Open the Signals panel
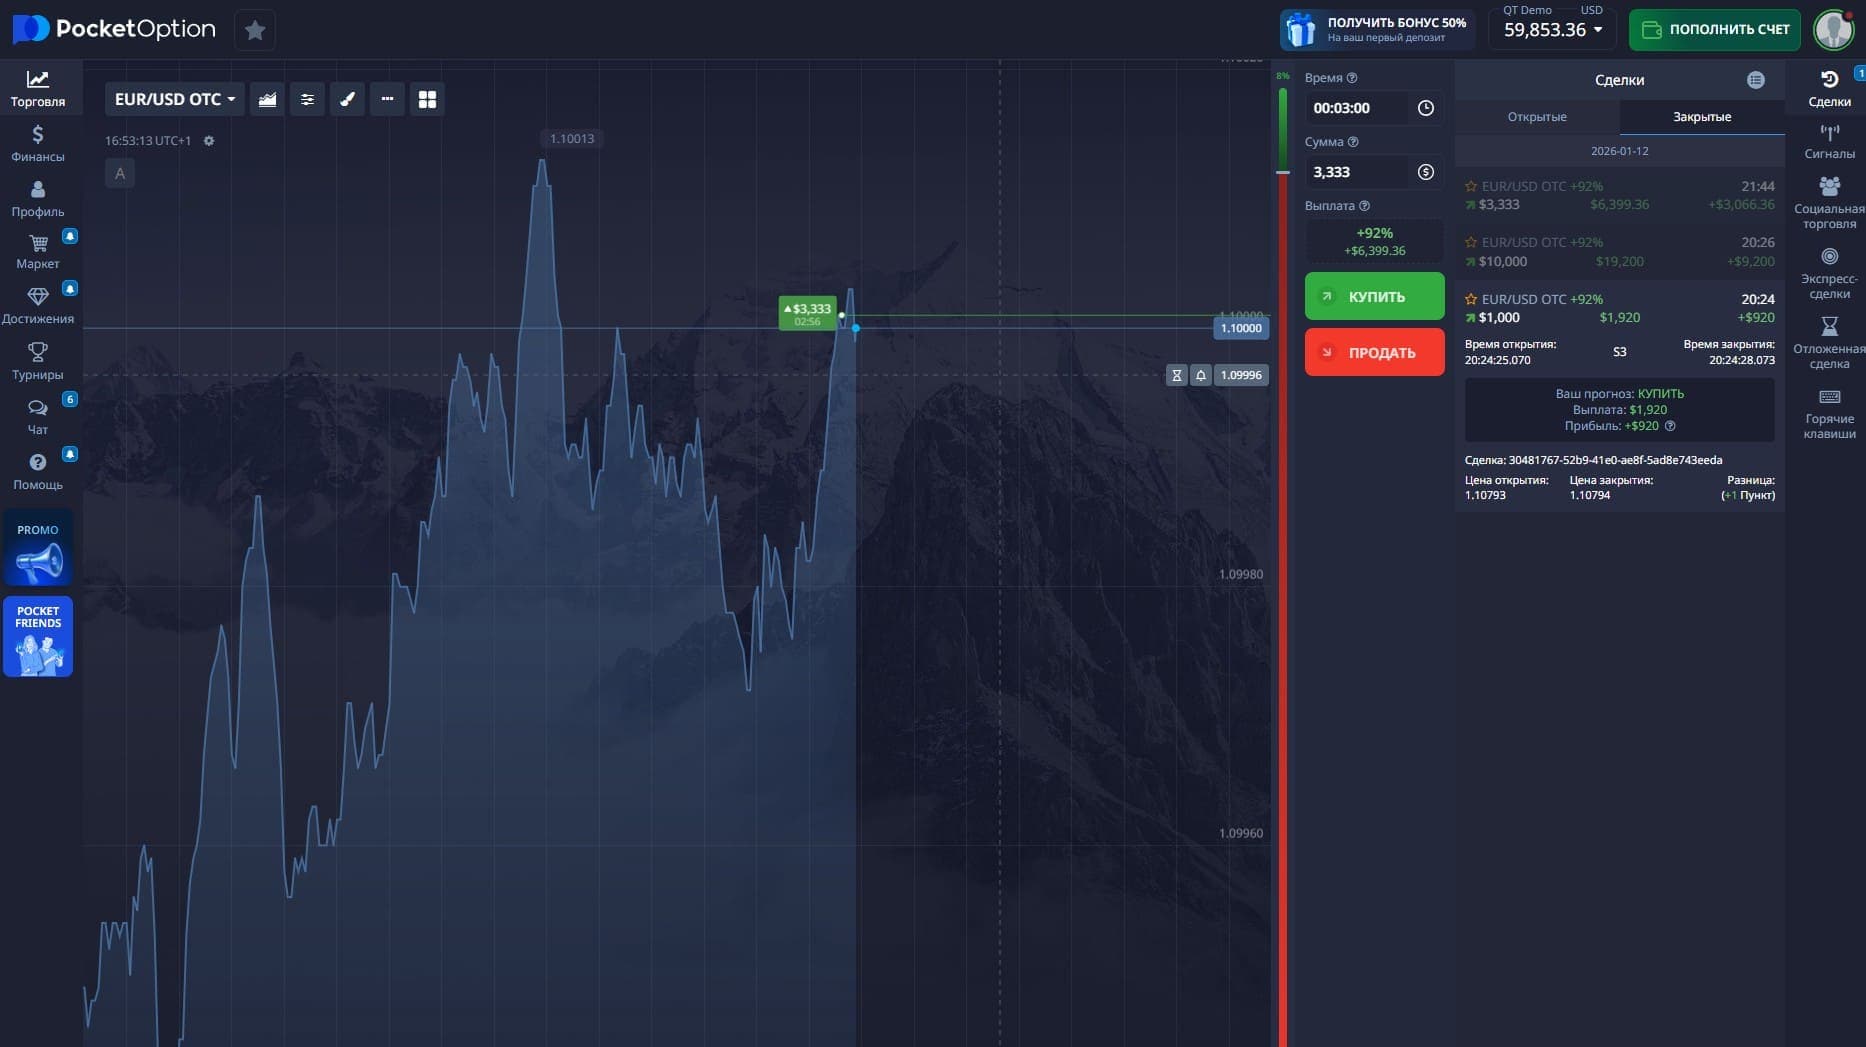Viewport: 1866px width, 1047px height. tap(1829, 141)
